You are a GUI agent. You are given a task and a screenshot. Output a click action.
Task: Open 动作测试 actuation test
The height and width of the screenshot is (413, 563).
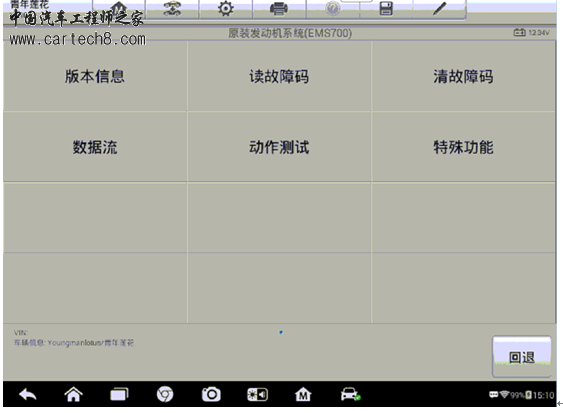click(x=279, y=147)
